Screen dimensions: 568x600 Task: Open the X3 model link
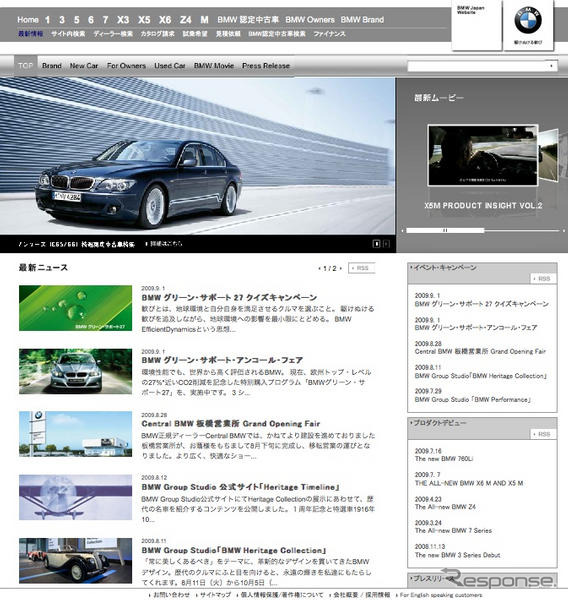tap(123, 20)
